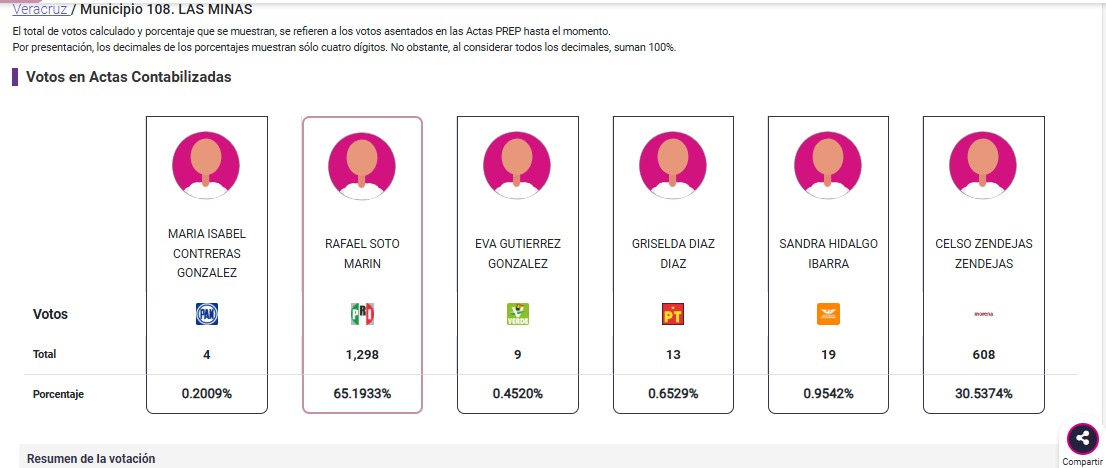Screen dimensions: 1106x468
Task: Select Griselda Diaz Diaz candidate name
Action: coord(673,254)
